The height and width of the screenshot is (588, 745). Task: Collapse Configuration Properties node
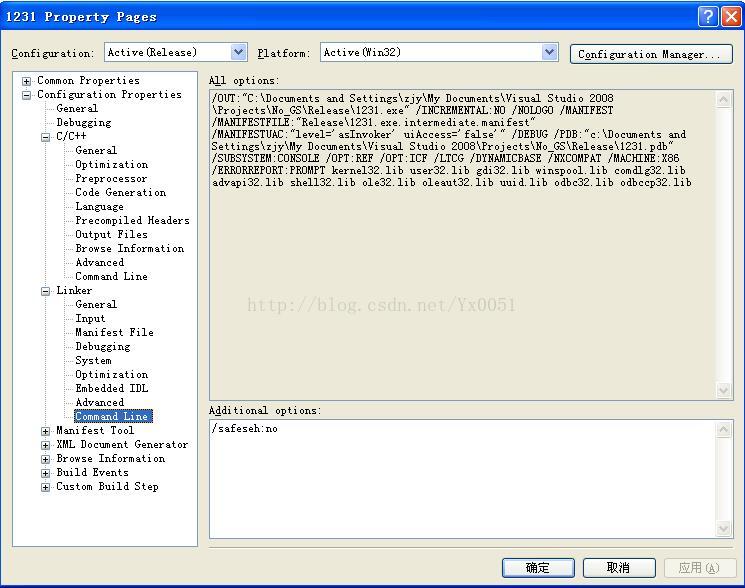click(x=27, y=95)
